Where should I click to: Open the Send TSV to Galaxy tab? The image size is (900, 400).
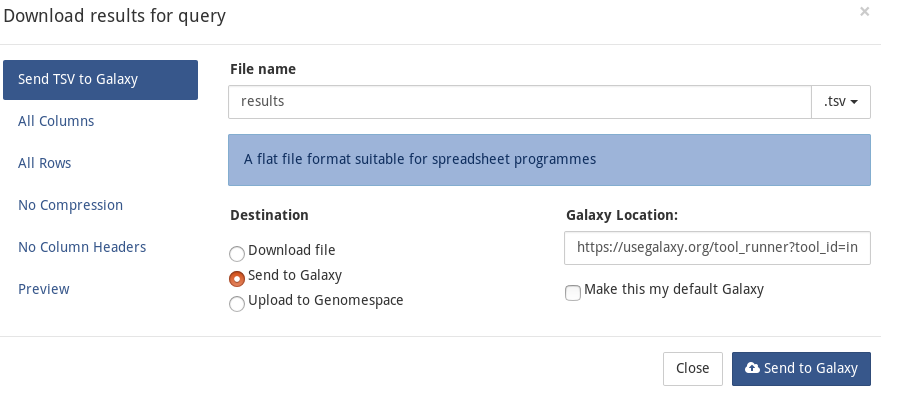click(100, 80)
